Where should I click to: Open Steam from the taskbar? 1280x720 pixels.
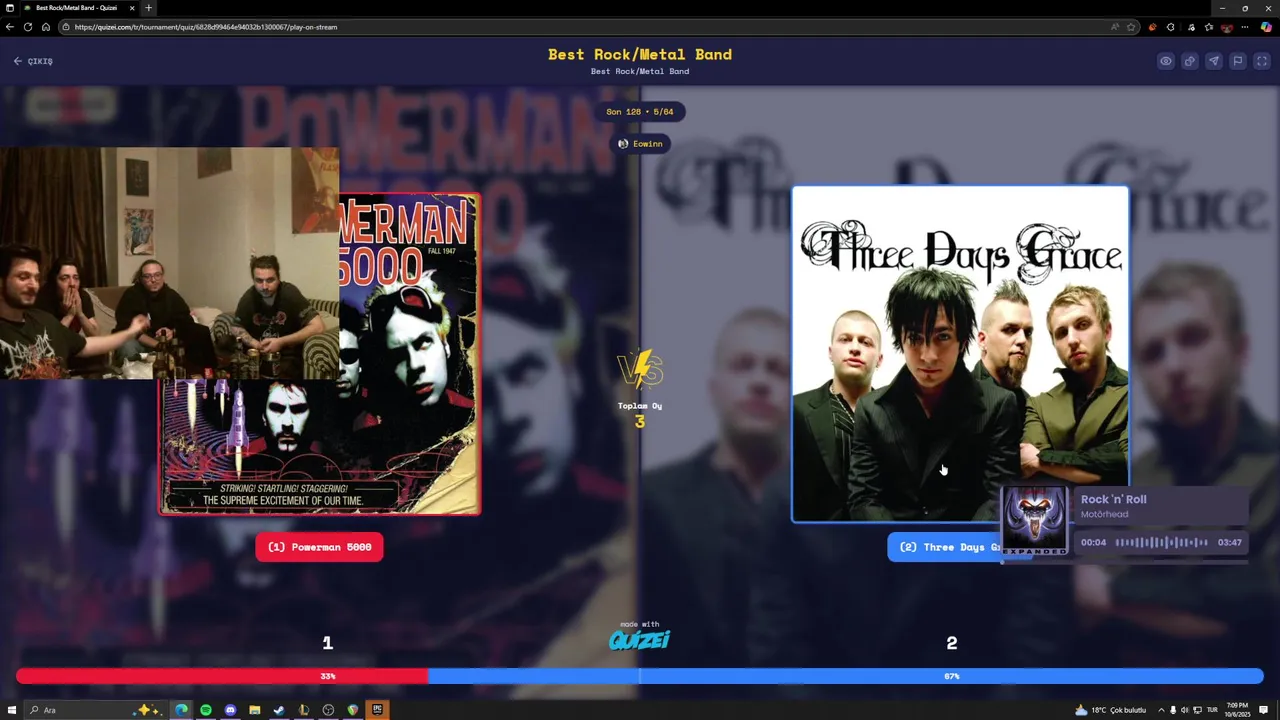tap(279, 710)
